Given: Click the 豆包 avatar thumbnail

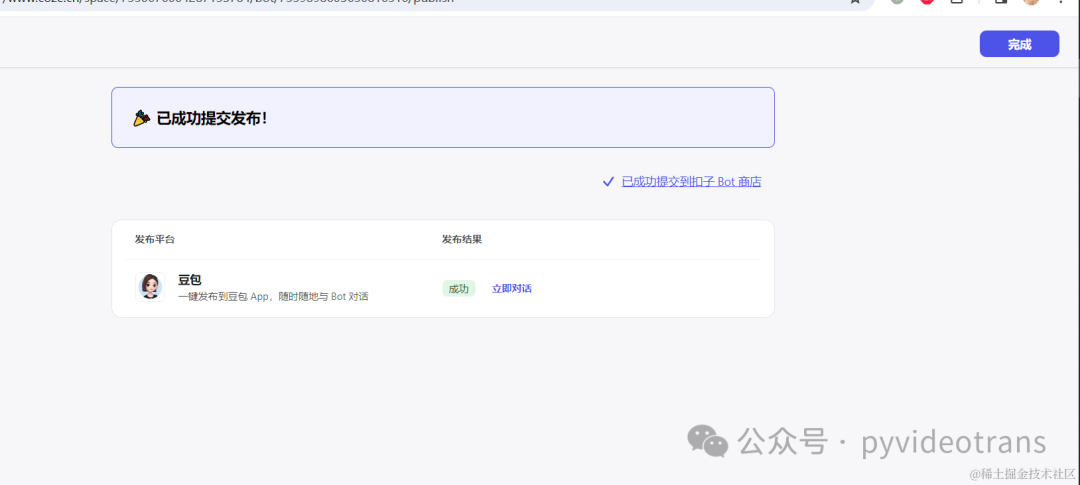Looking at the screenshot, I should click(x=150, y=287).
